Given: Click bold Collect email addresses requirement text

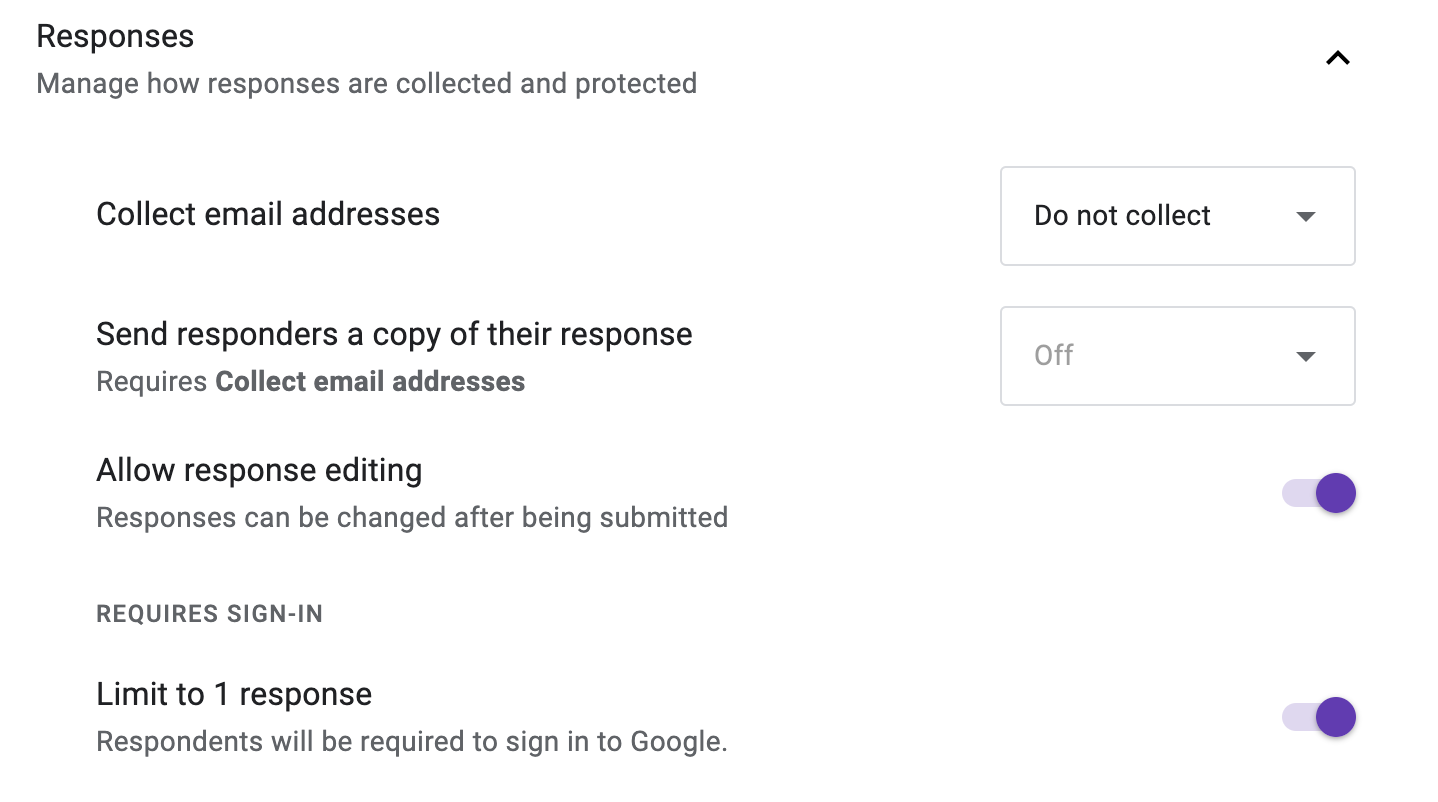Looking at the screenshot, I should 370,381.
